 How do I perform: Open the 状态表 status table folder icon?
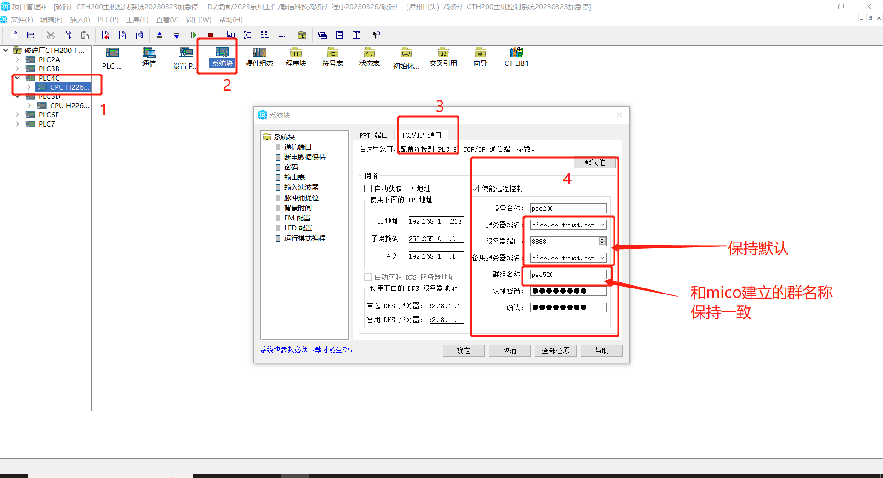pos(369,57)
